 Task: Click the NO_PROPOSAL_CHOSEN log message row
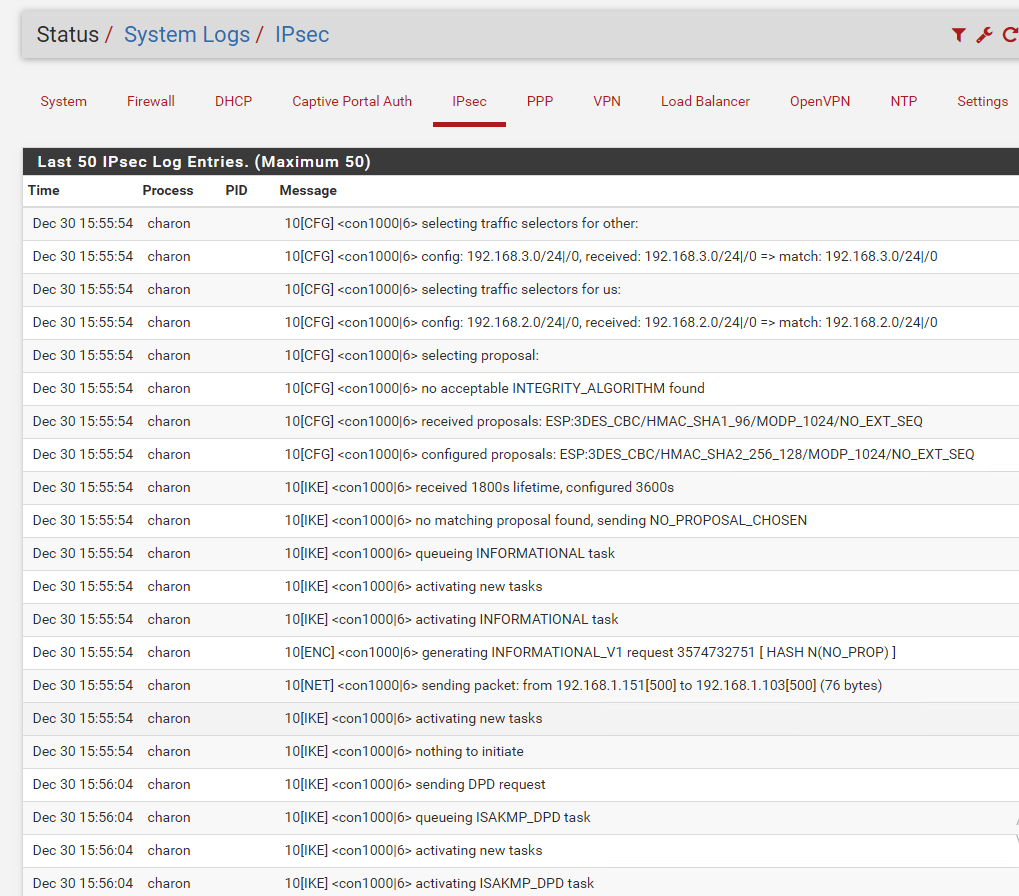point(545,520)
